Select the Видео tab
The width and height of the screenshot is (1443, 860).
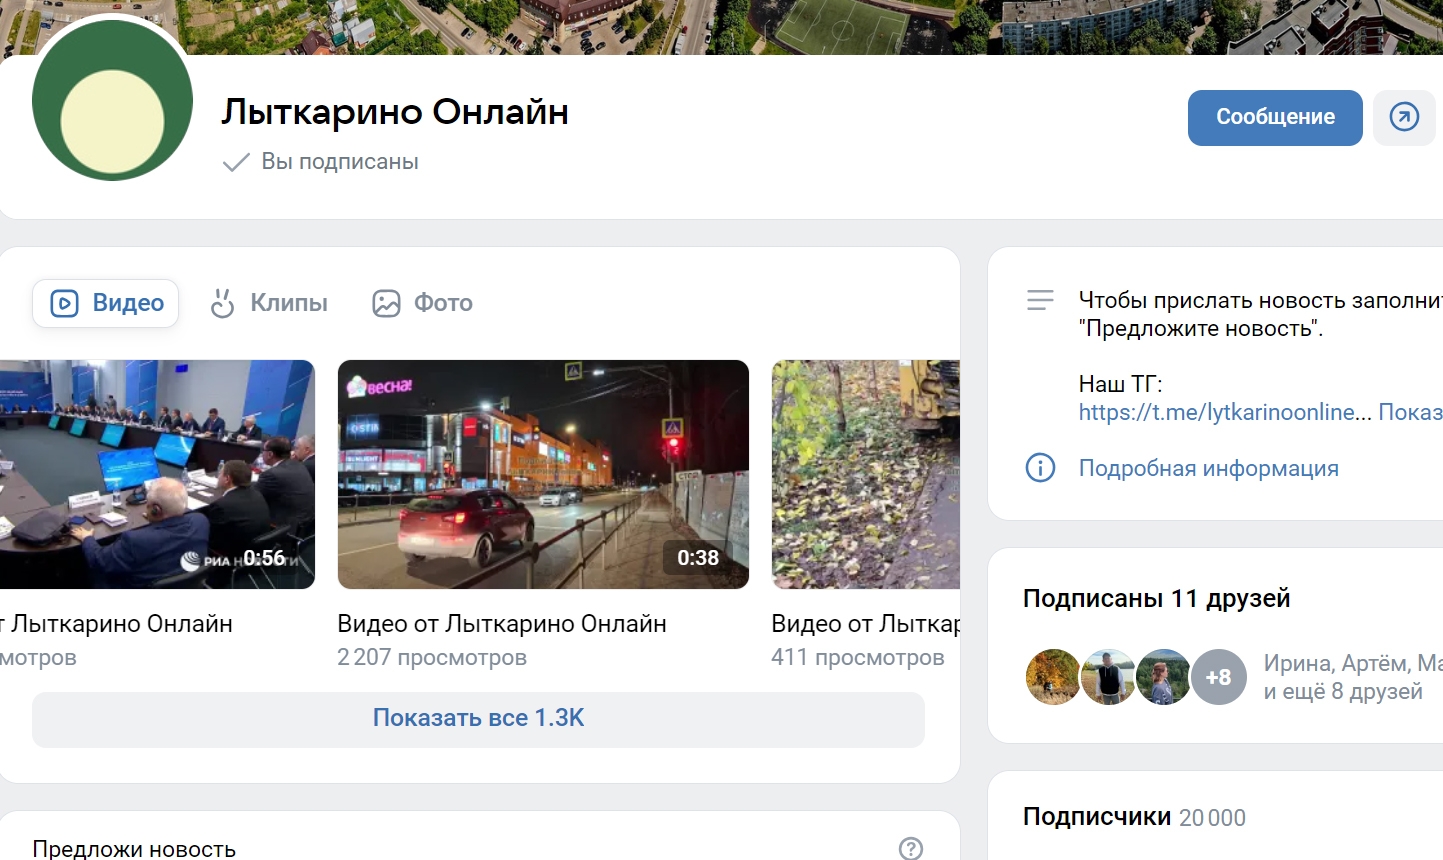(x=106, y=303)
